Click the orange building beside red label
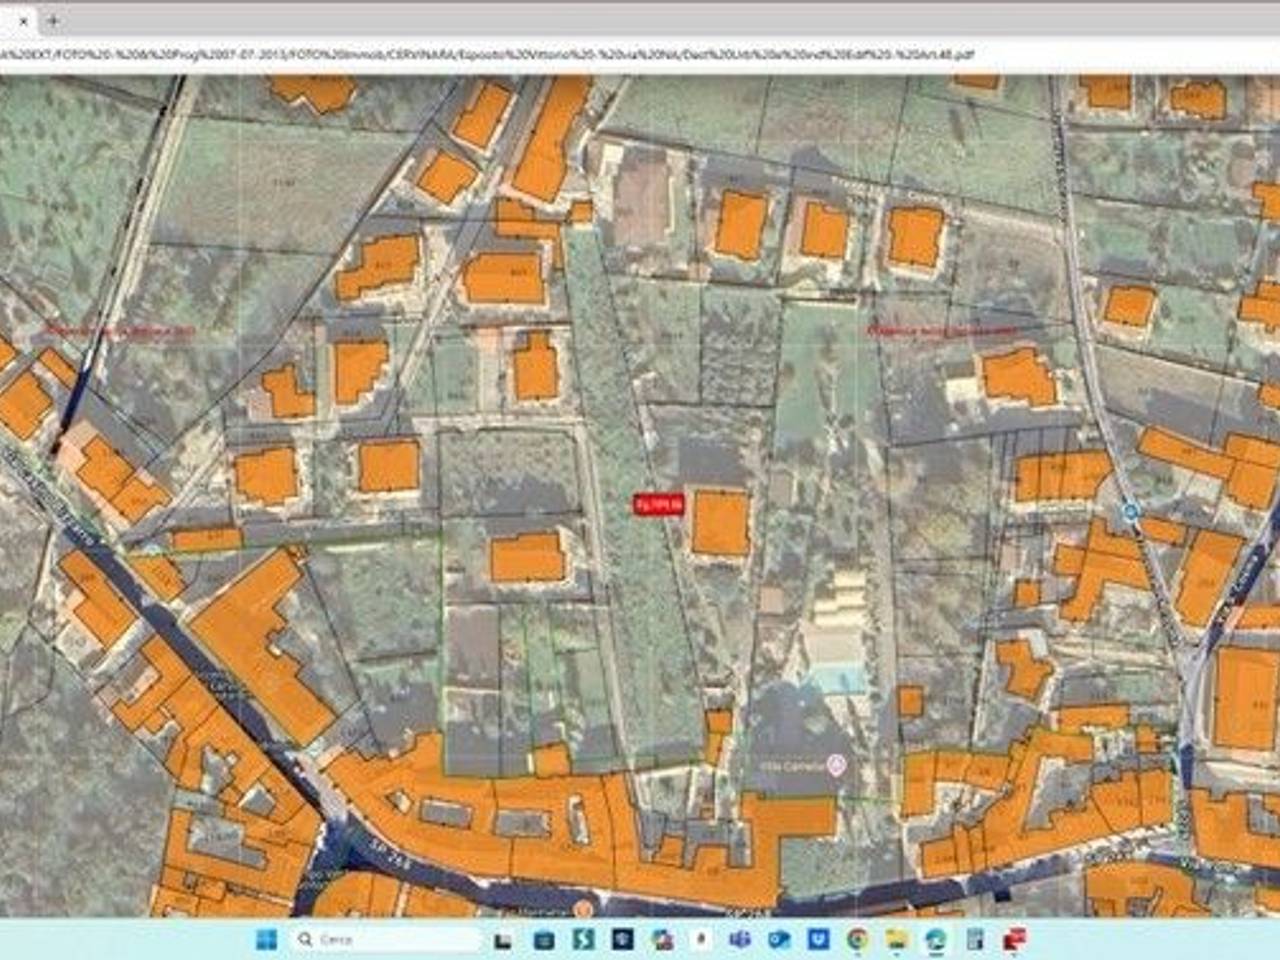The height and width of the screenshot is (960, 1280). point(720,522)
